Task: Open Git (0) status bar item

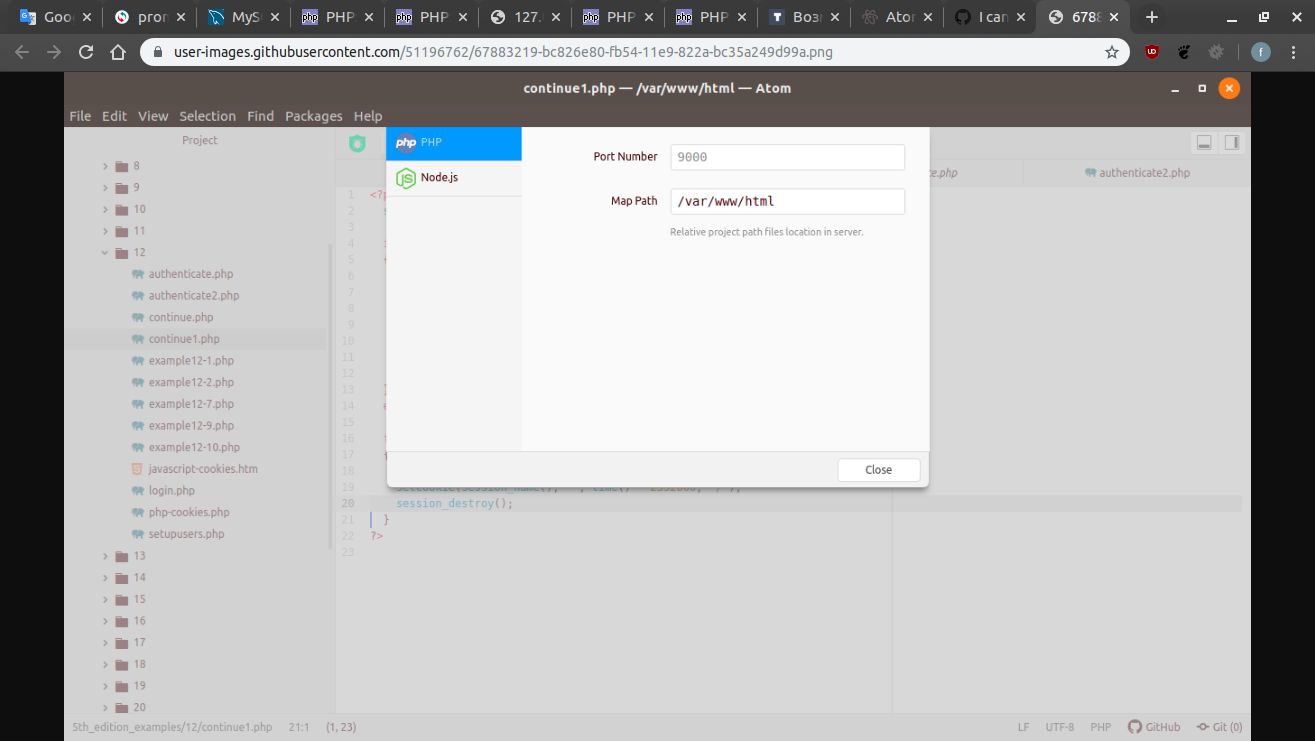Action: click(x=1219, y=727)
